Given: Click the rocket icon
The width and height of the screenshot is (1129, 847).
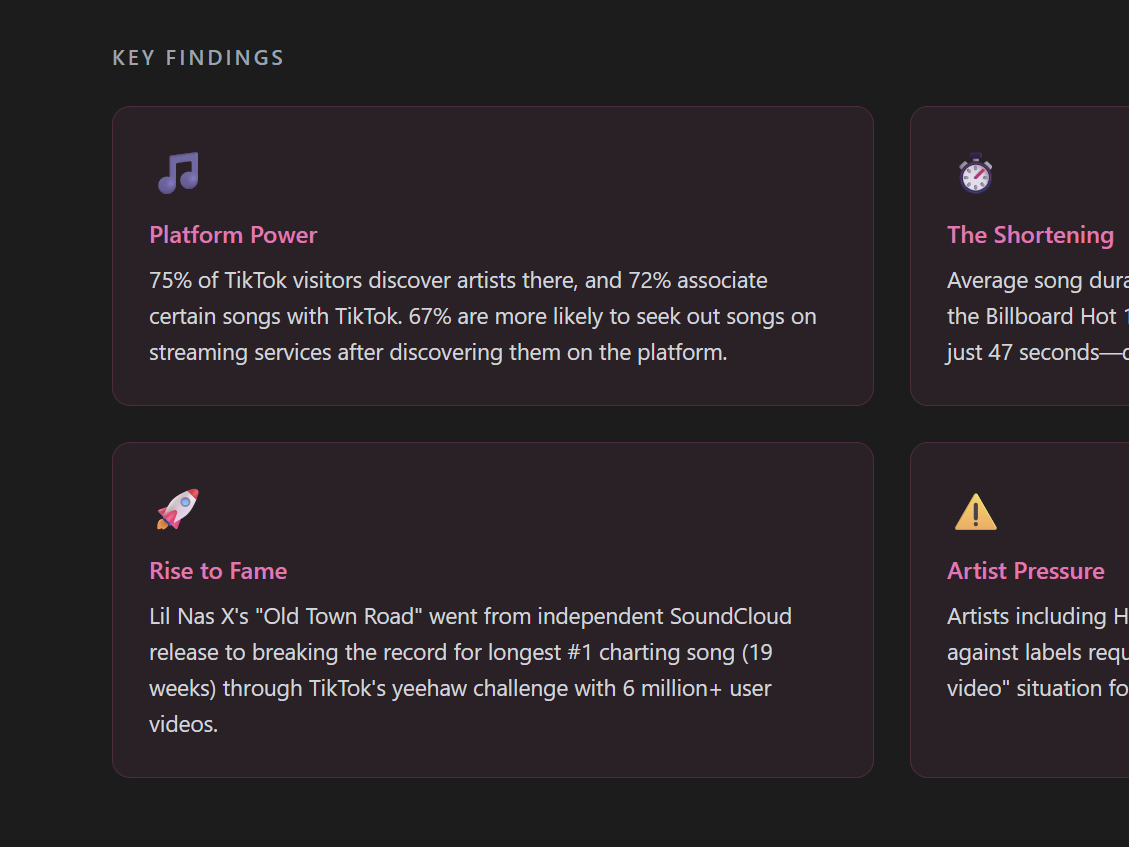Looking at the screenshot, I should [178, 509].
